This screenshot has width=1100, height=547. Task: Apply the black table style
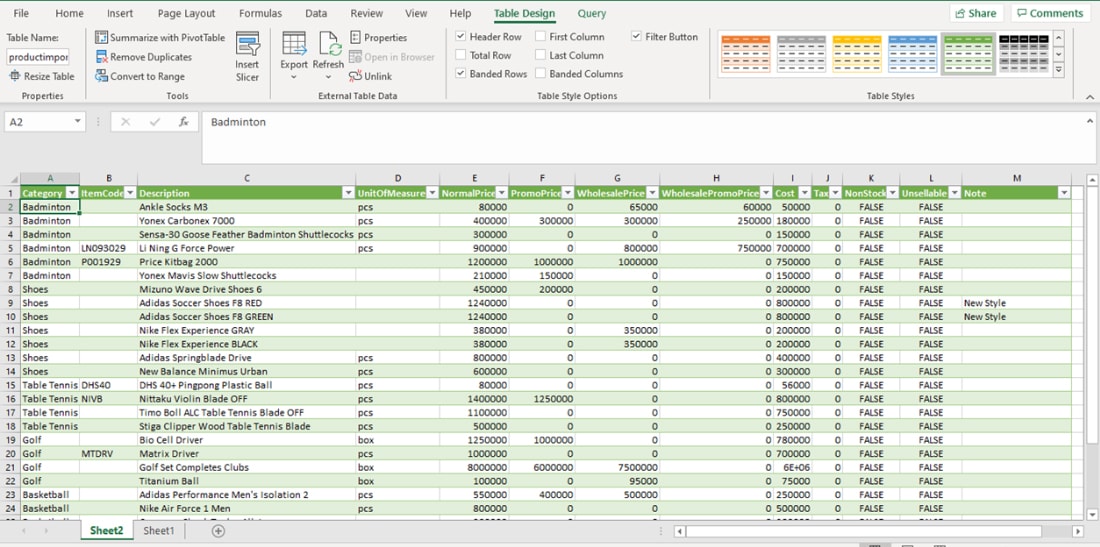tap(1024, 53)
